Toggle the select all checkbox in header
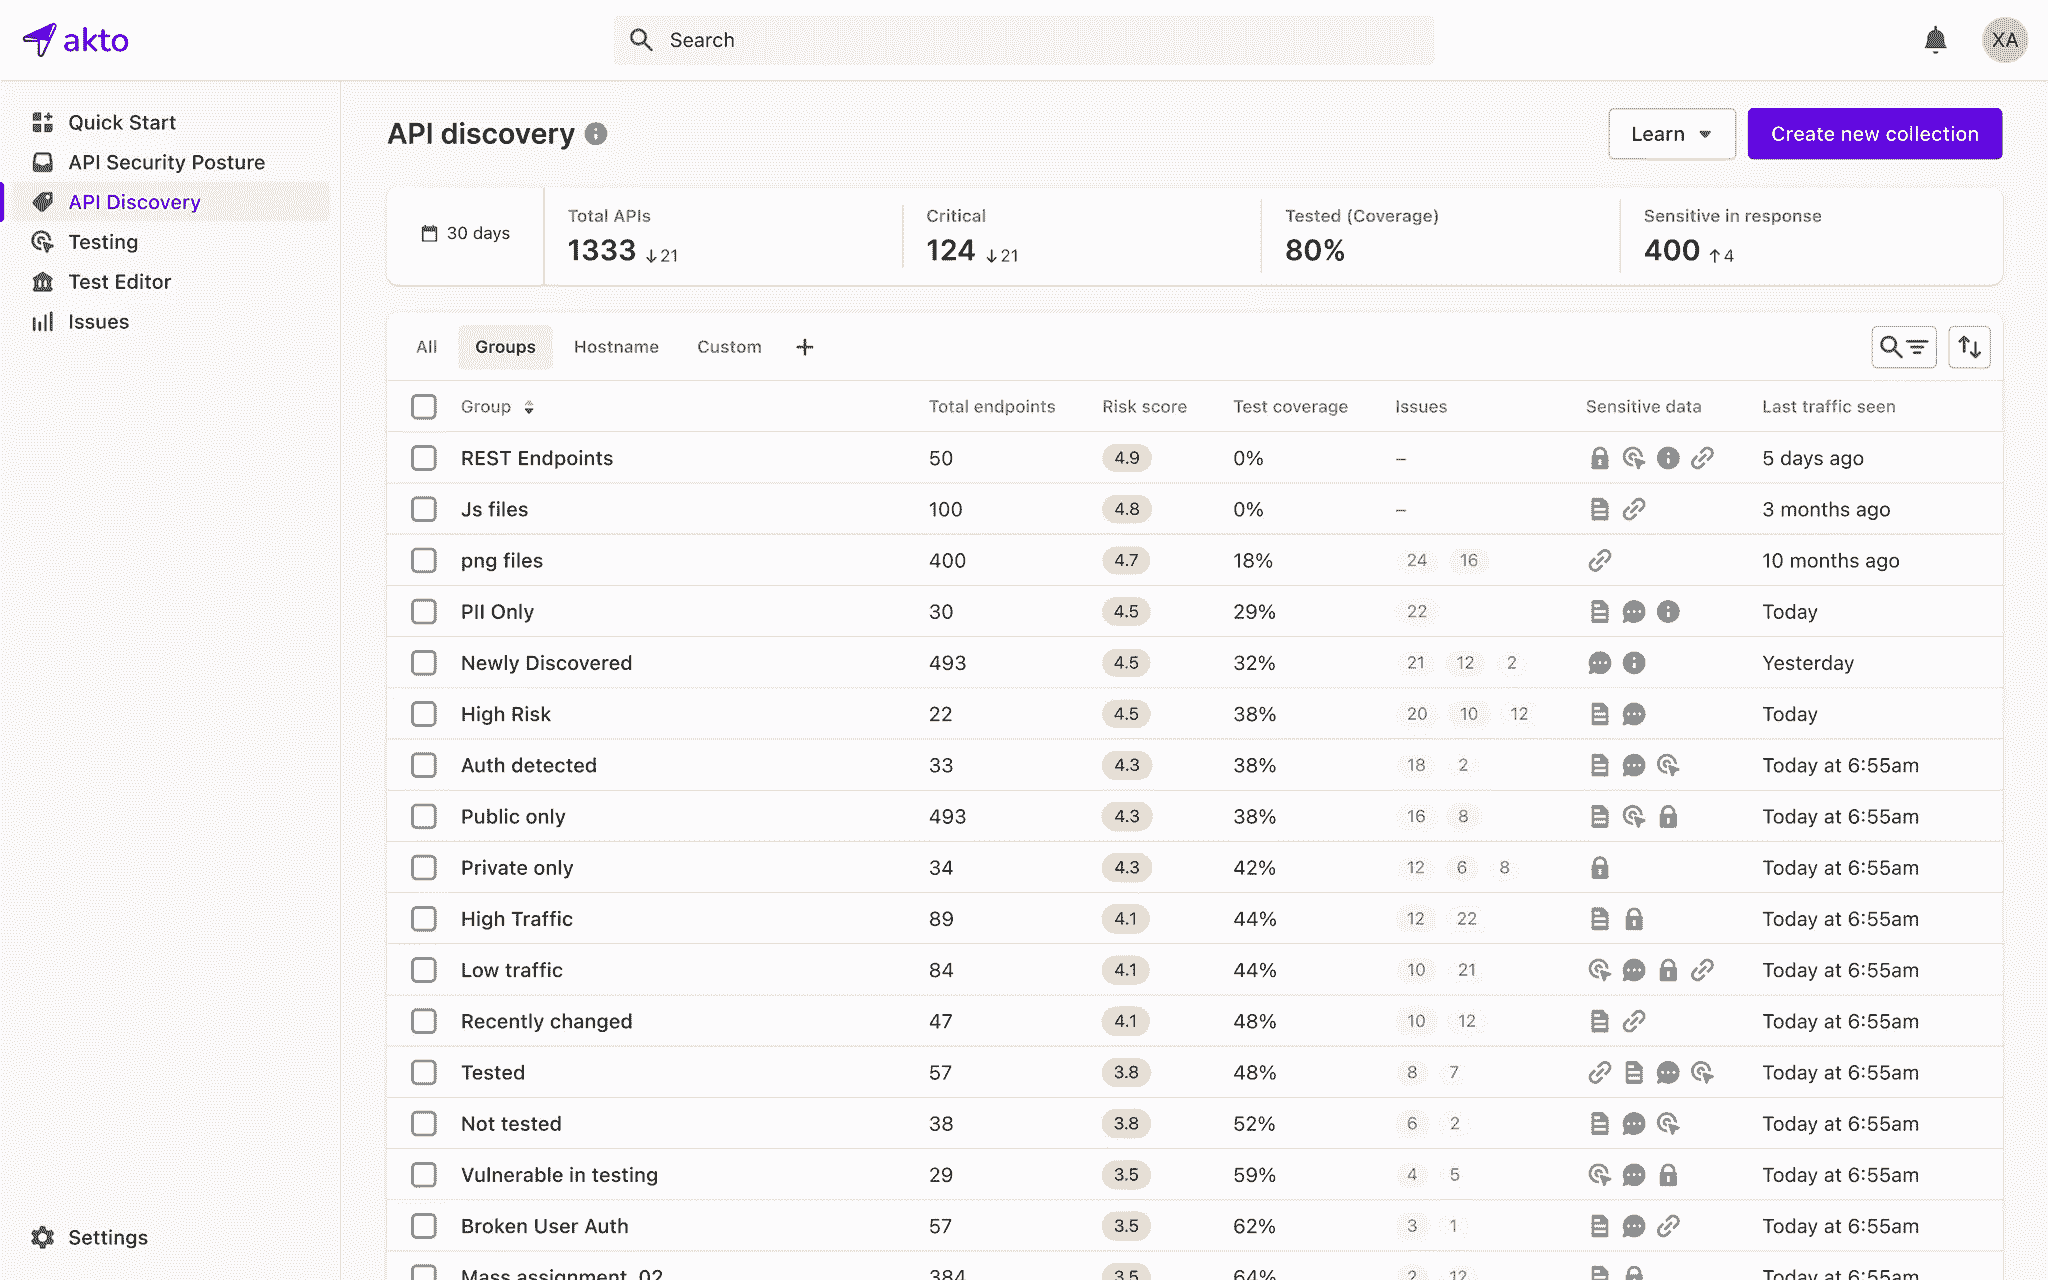 pyautogui.click(x=423, y=407)
